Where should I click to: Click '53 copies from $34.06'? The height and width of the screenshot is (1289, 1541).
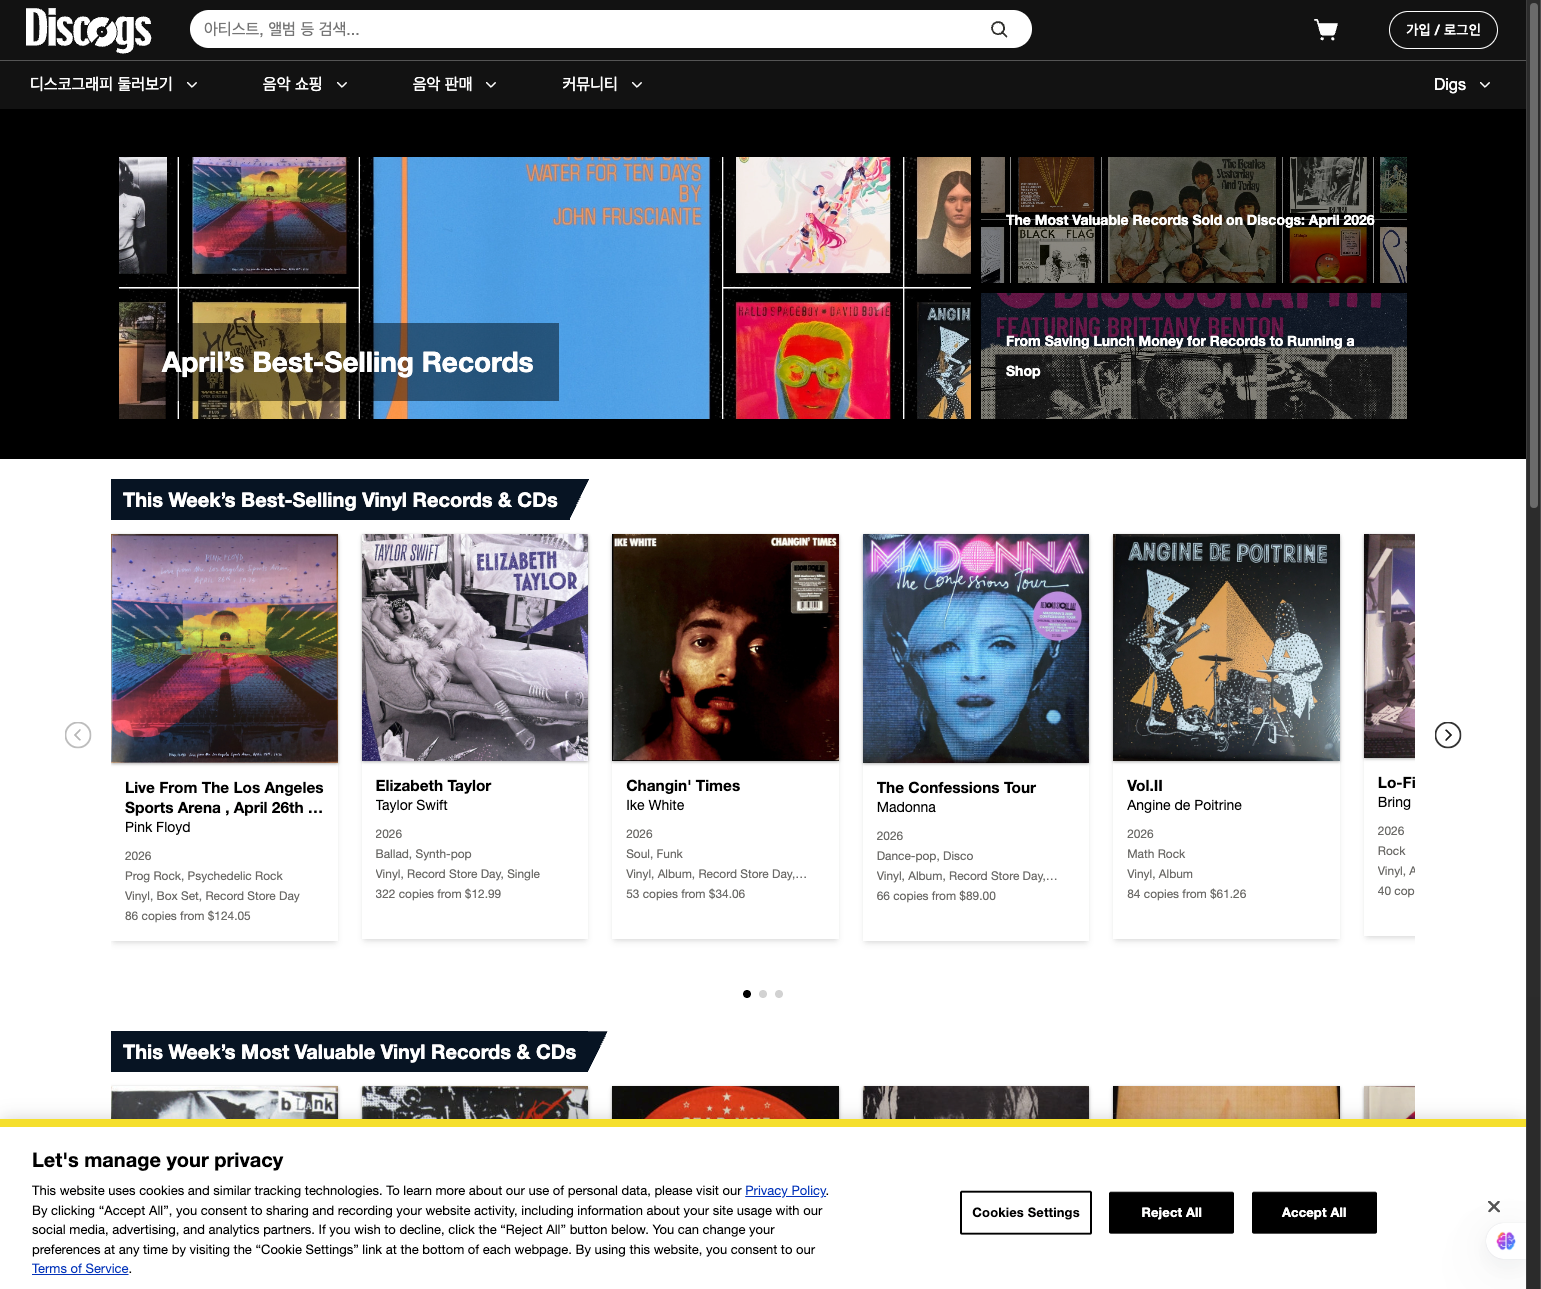tap(685, 894)
